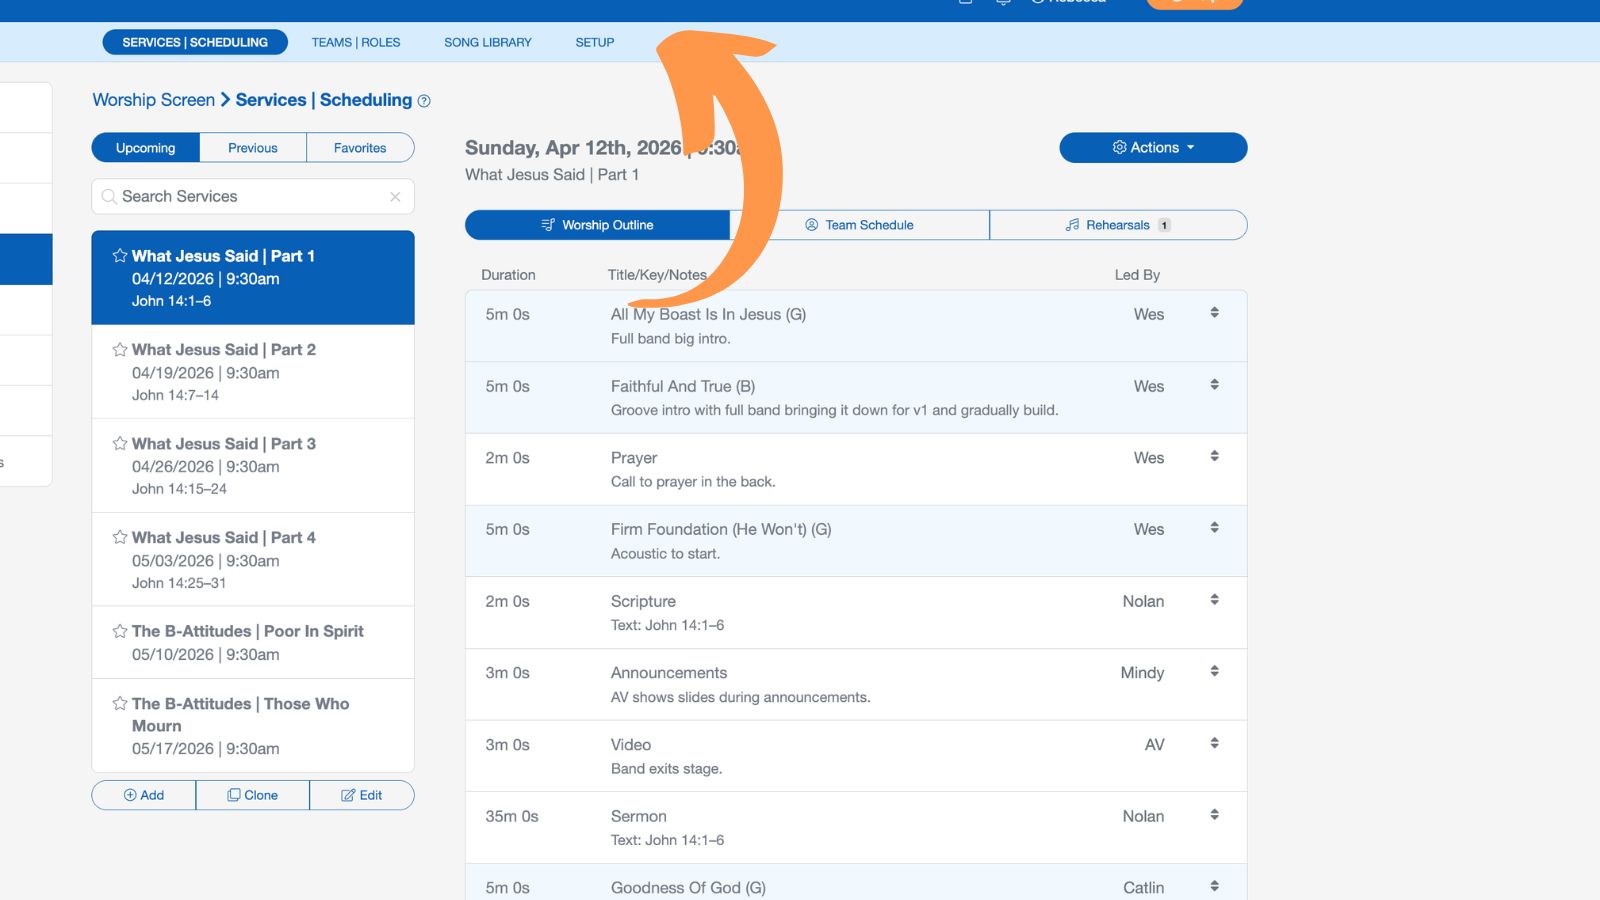Clear the search field with the X icon
The width and height of the screenshot is (1600, 900).
tap(395, 196)
